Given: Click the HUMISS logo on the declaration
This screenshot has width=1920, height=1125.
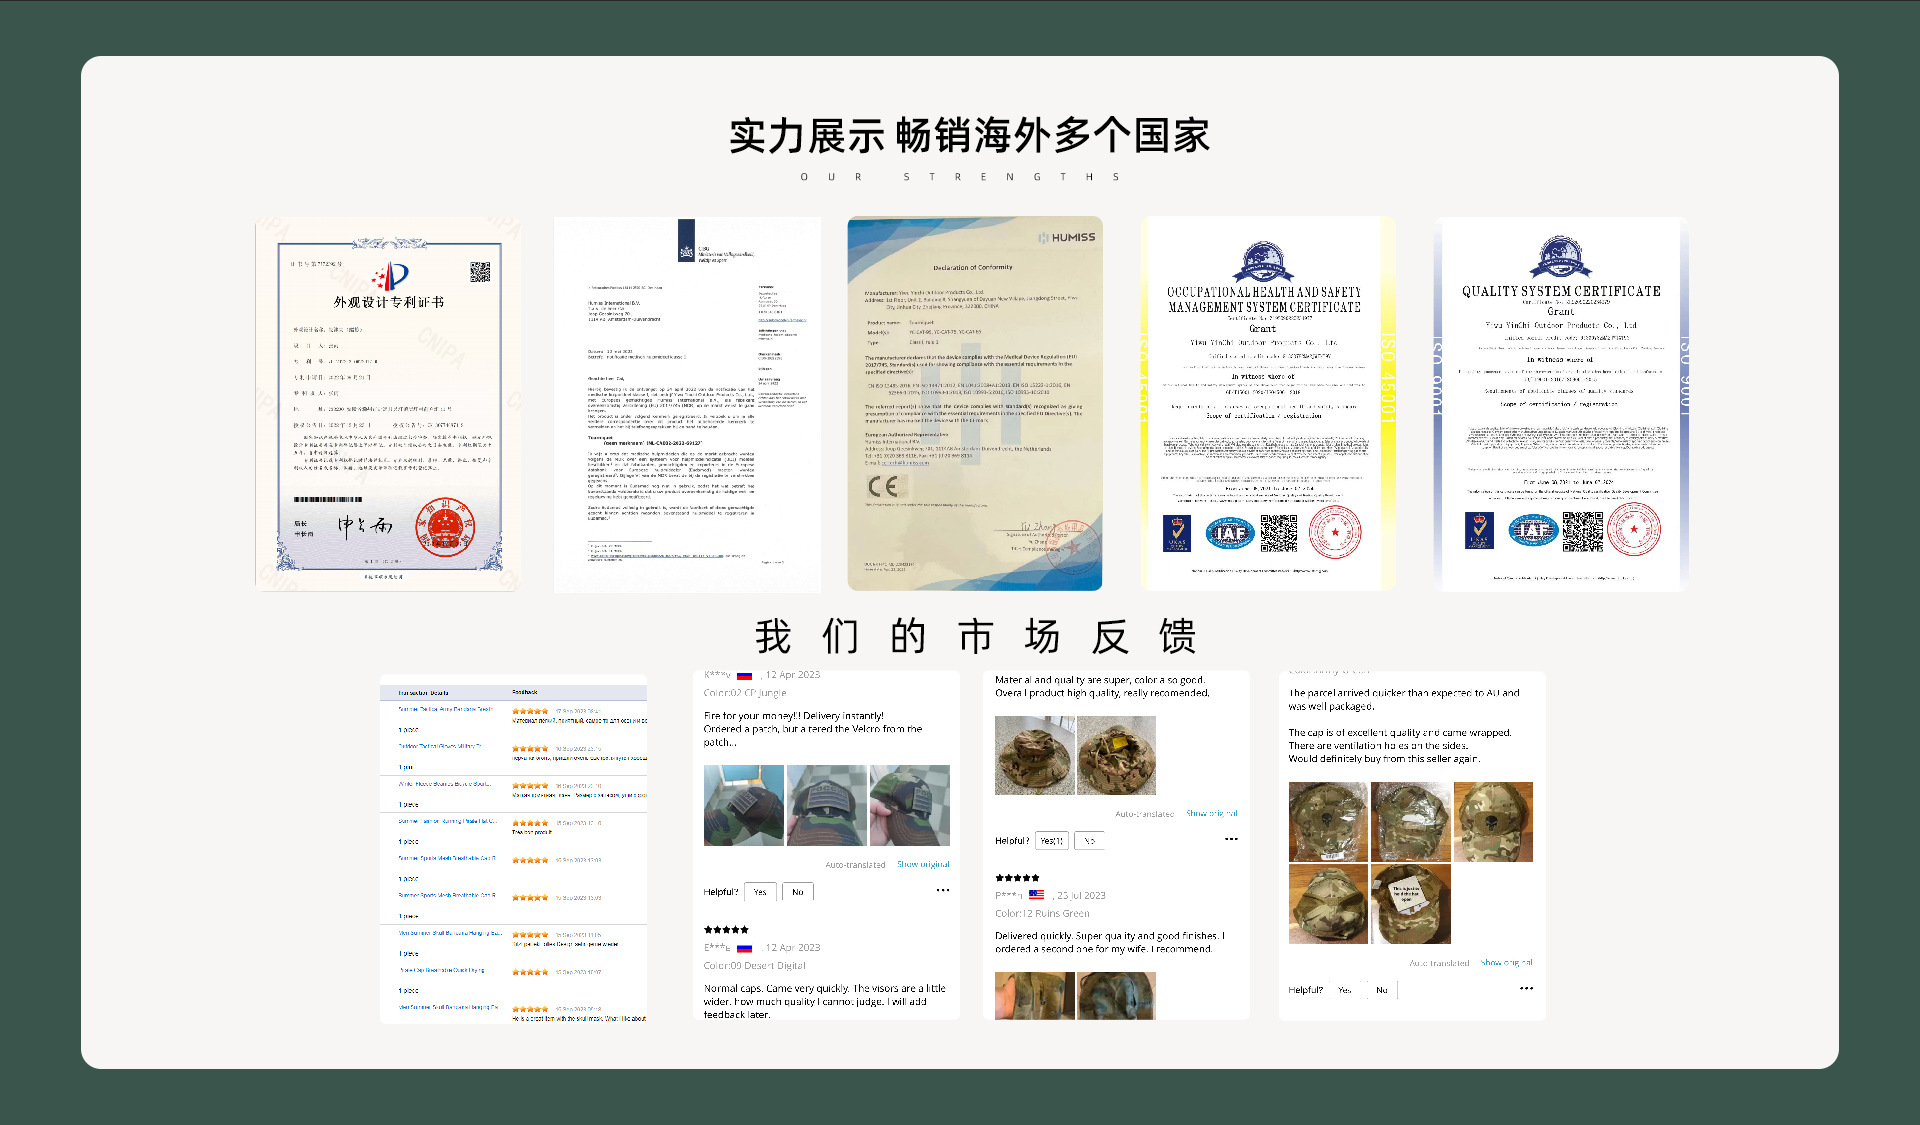Looking at the screenshot, I should (x=1067, y=238).
